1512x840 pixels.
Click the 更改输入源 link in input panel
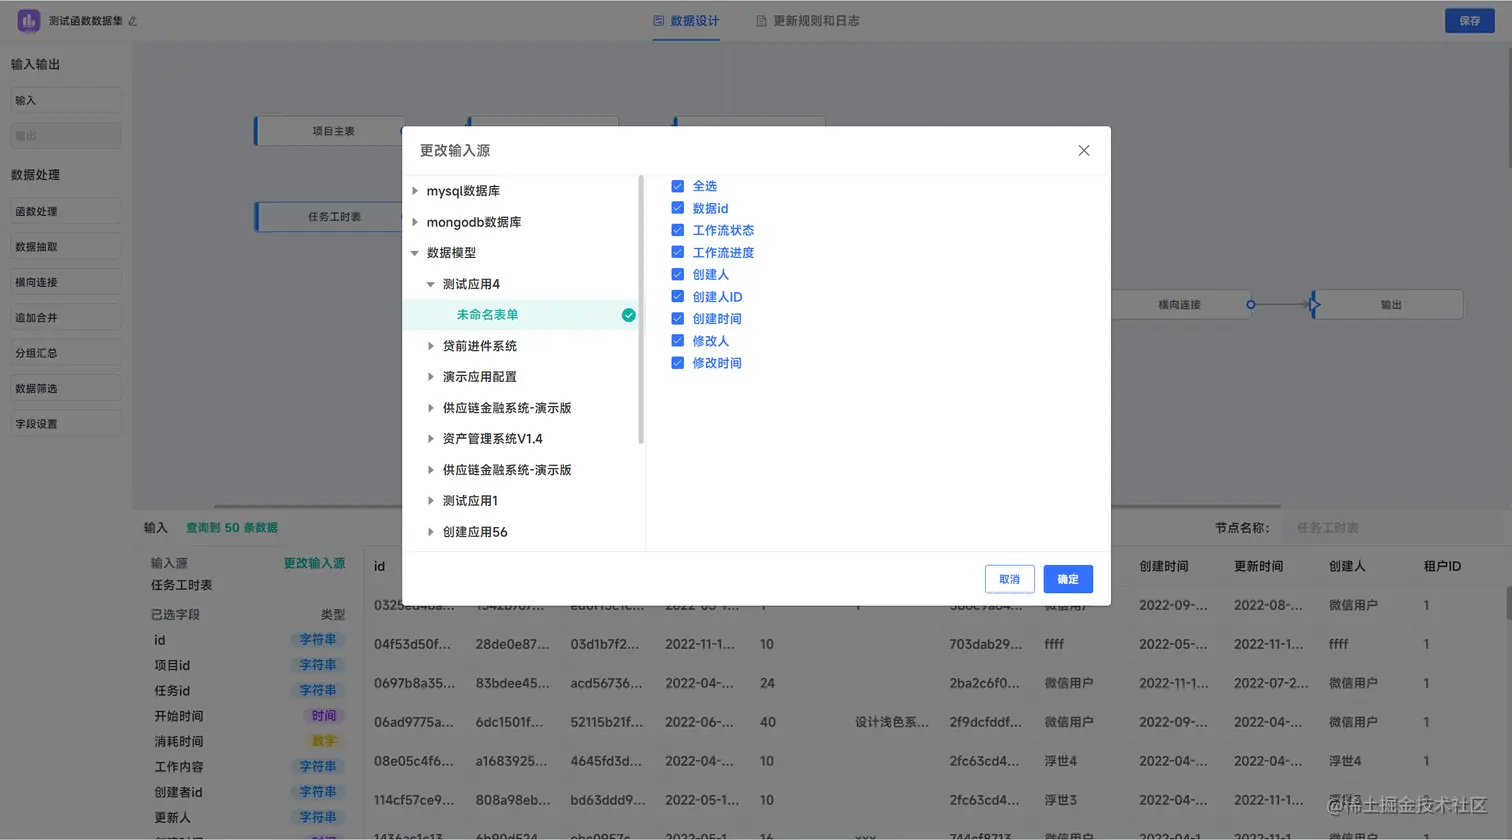[x=314, y=563]
